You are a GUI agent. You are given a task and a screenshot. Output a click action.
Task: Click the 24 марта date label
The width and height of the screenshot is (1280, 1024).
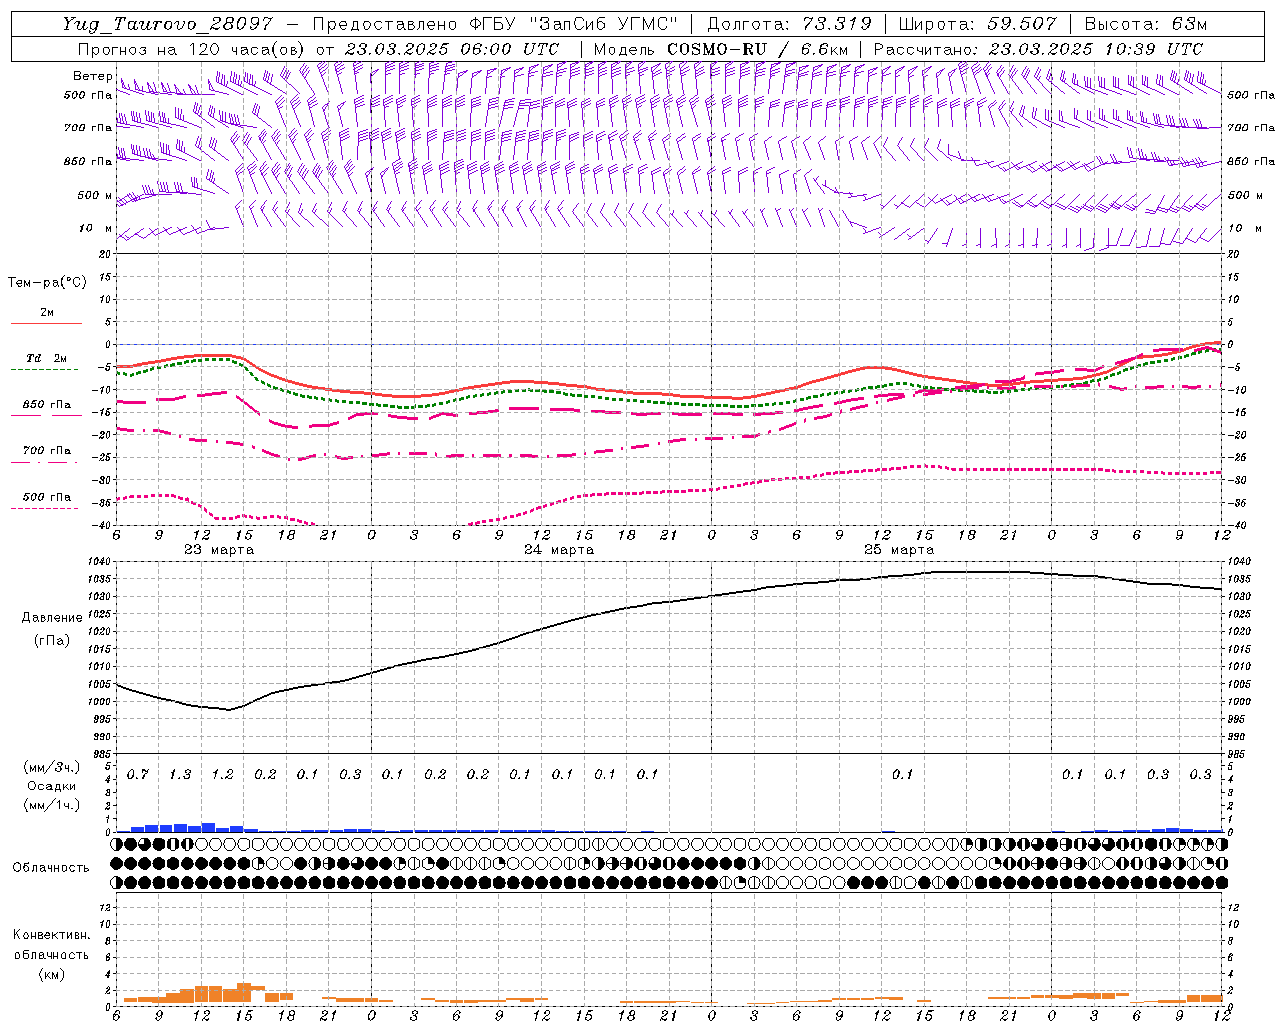click(559, 550)
